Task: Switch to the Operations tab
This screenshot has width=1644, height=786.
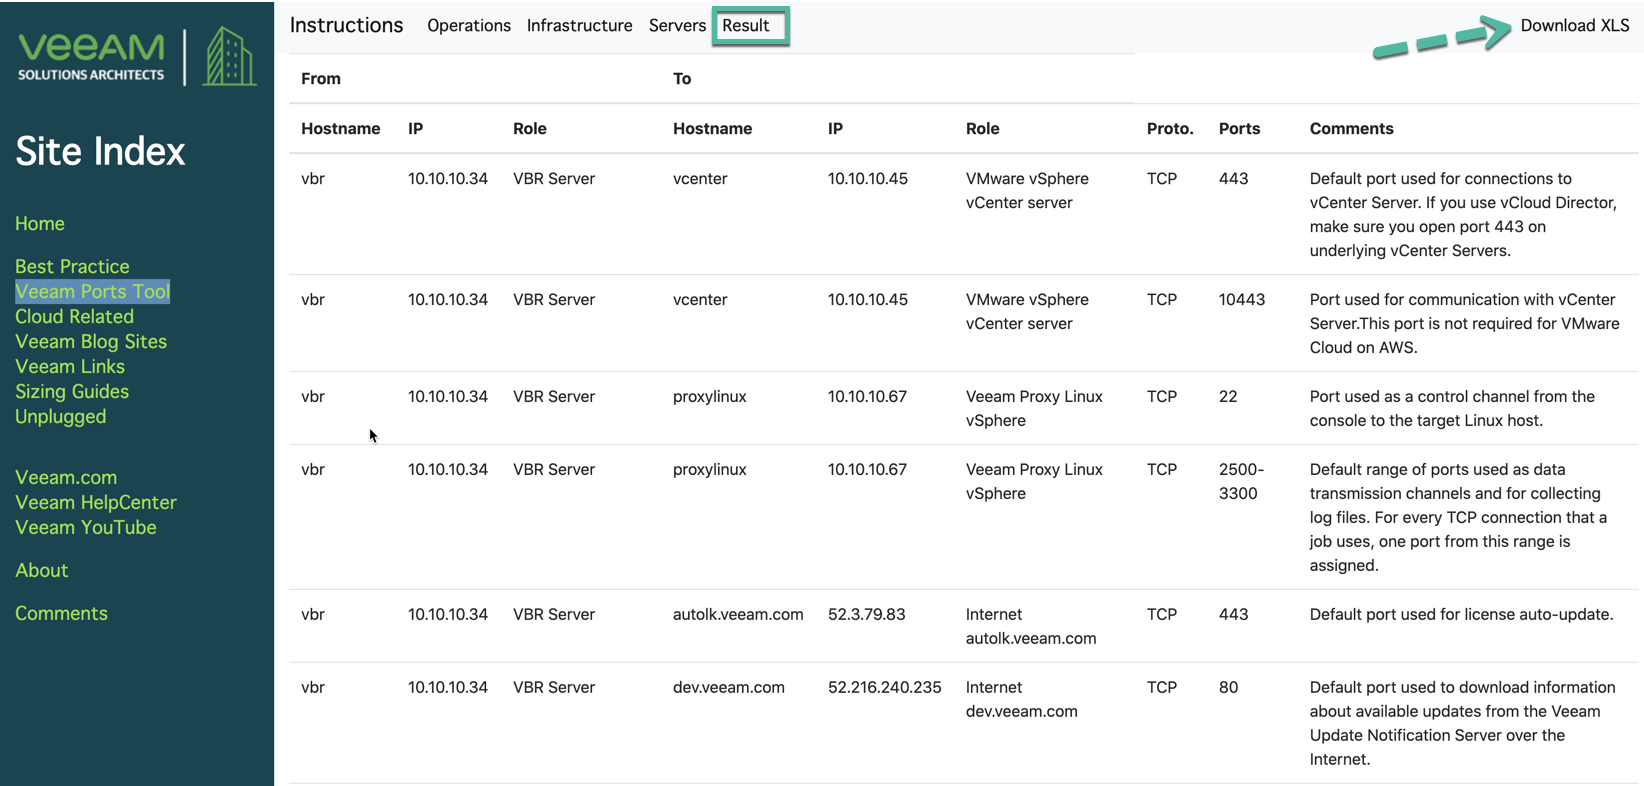Action: (x=469, y=25)
